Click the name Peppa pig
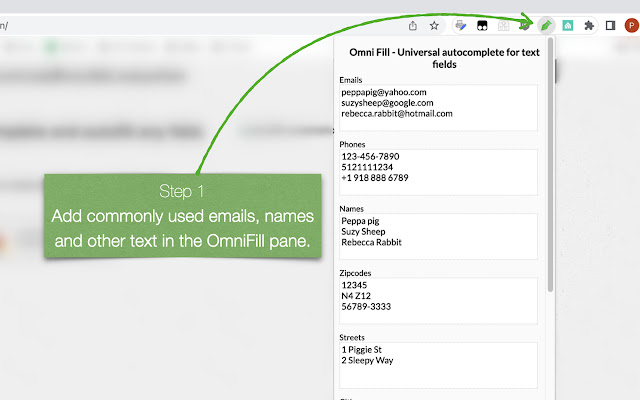 point(360,221)
